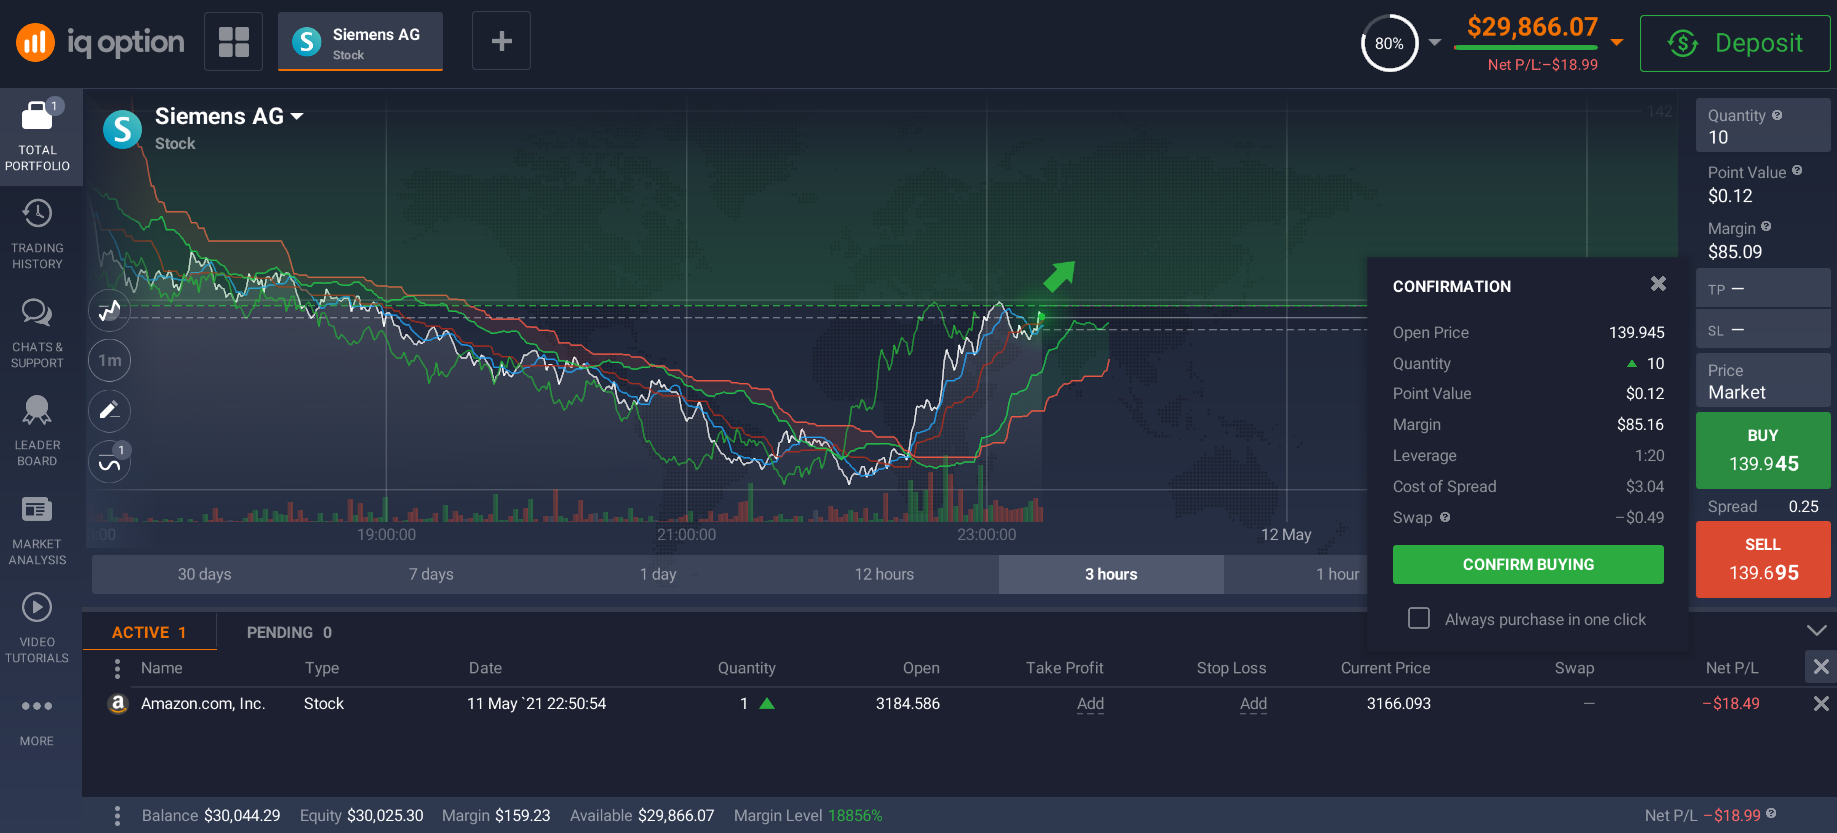Click the Net P/L column header
This screenshot has height=833, width=1837.
pyautogui.click(x=1732, y=668)
